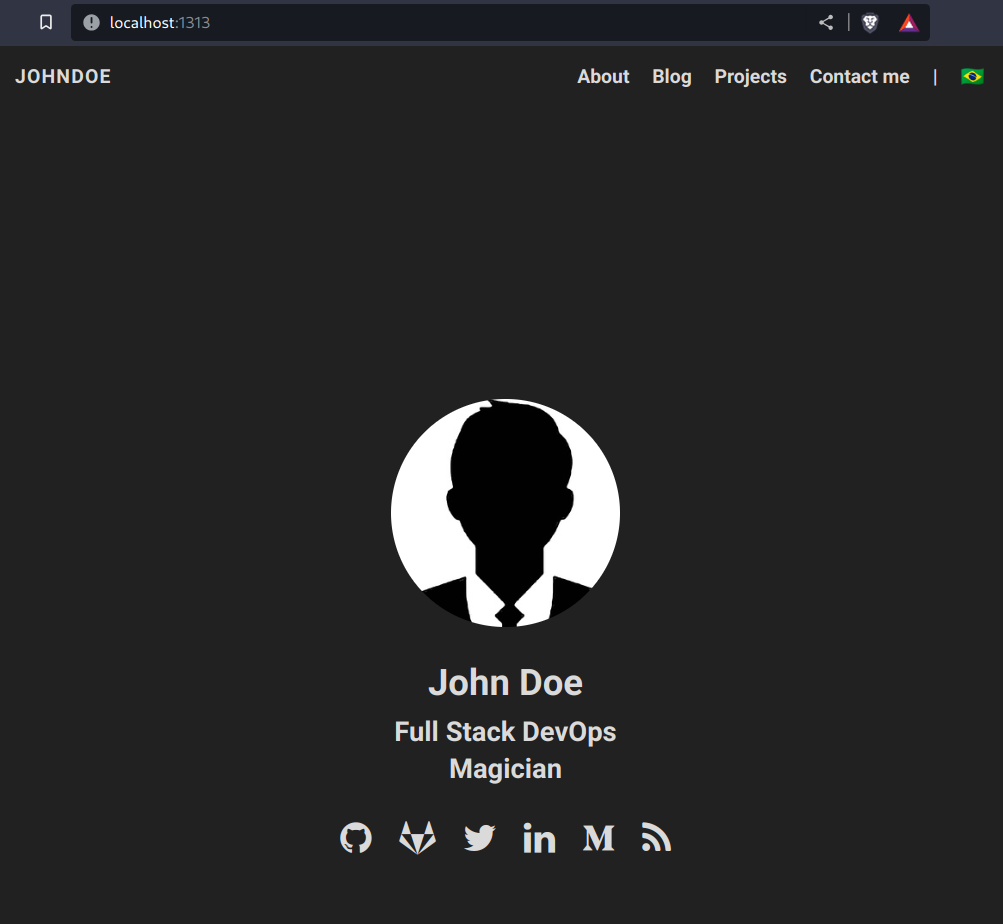The image size is (1003, 924).
Task: Navigate to the Blog section
Action: click(x=671, y=76)
